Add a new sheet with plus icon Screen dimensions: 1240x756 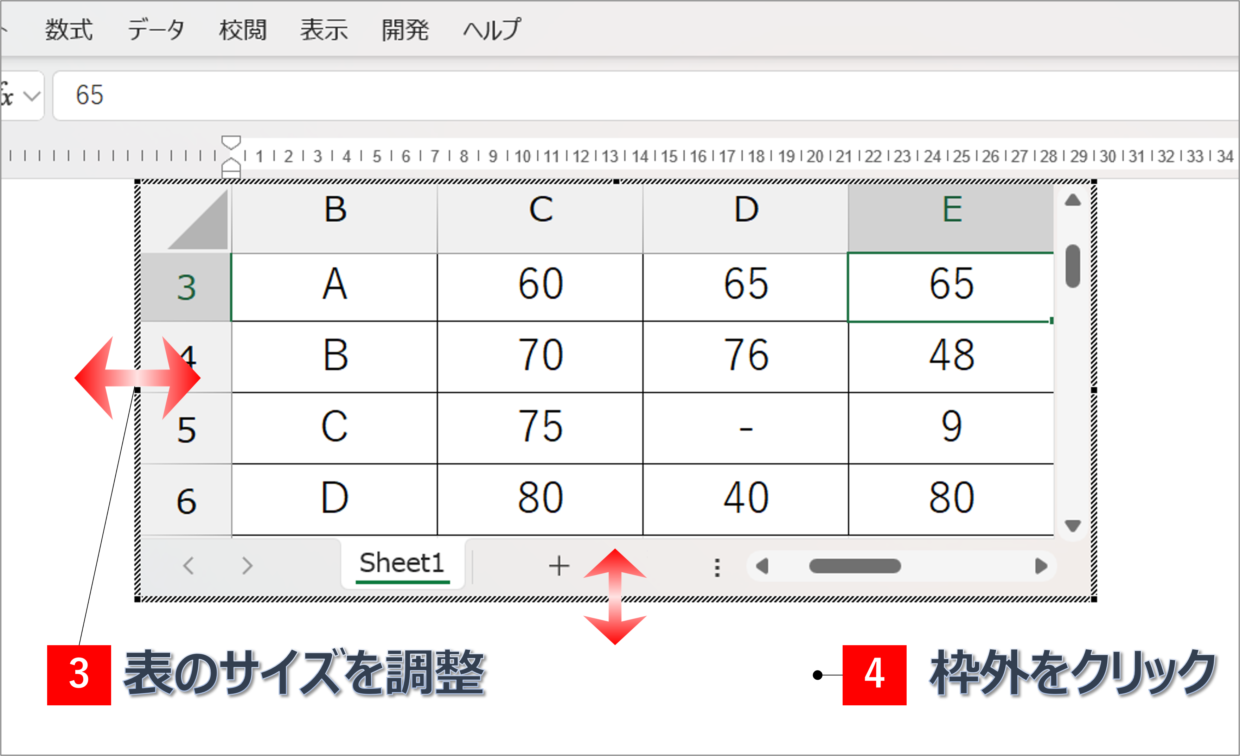(x=558, y=566)
